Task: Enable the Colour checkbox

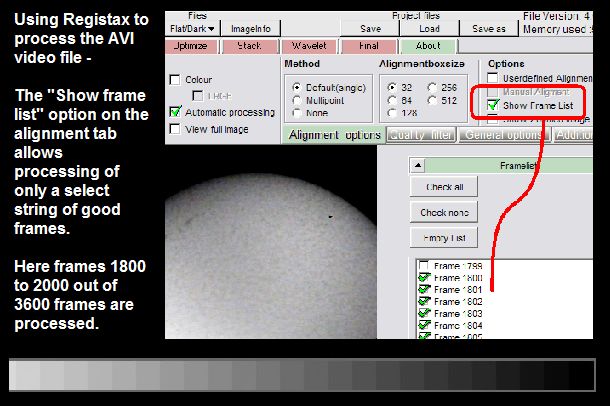Action: coord(176,80)
